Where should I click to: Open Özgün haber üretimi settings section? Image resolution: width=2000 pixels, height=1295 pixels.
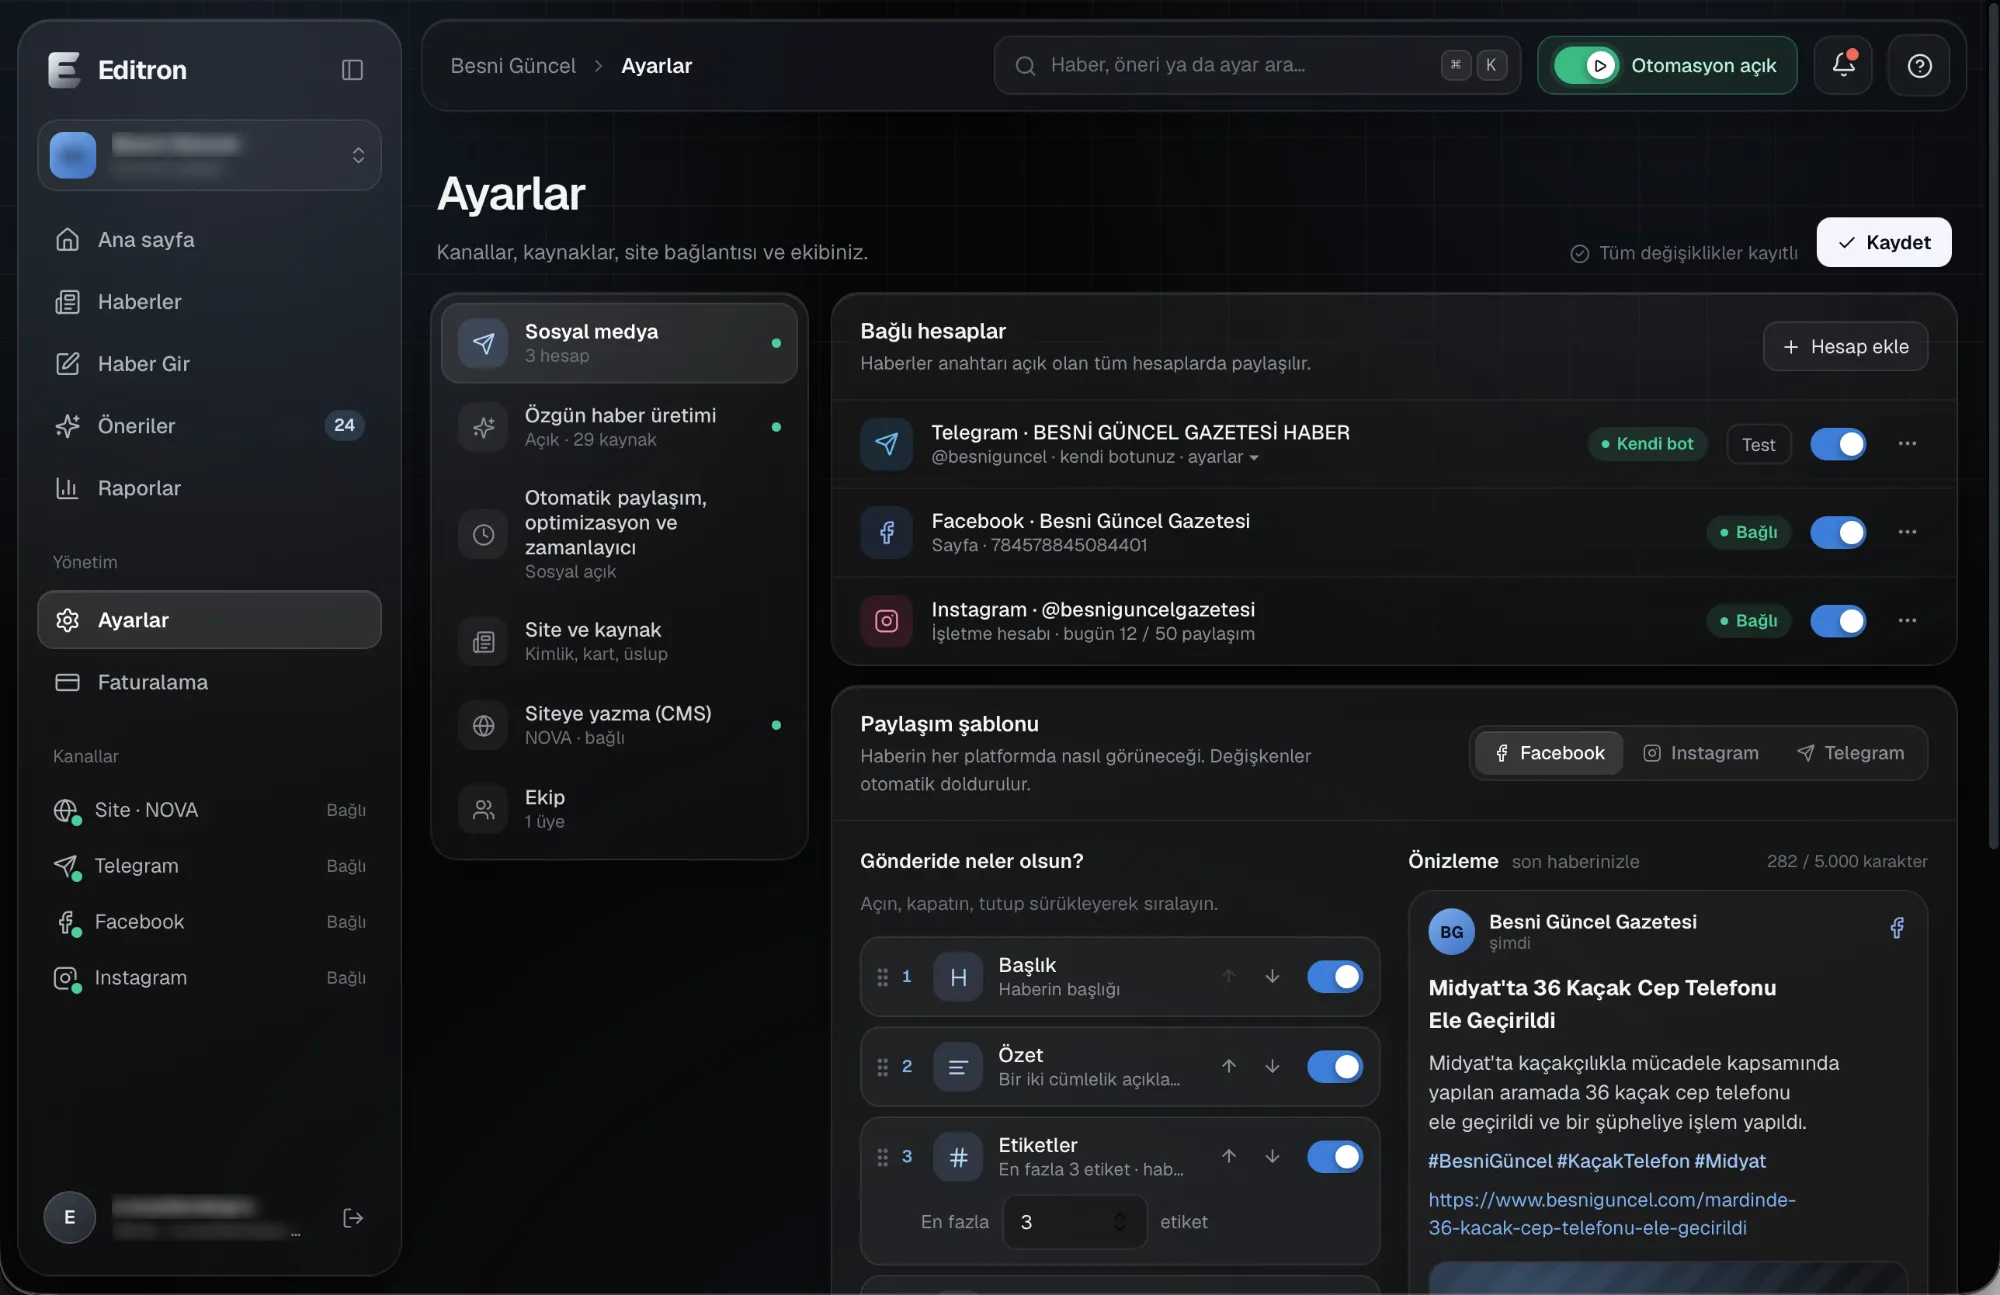pyautogui.click(x=619, y=427)
